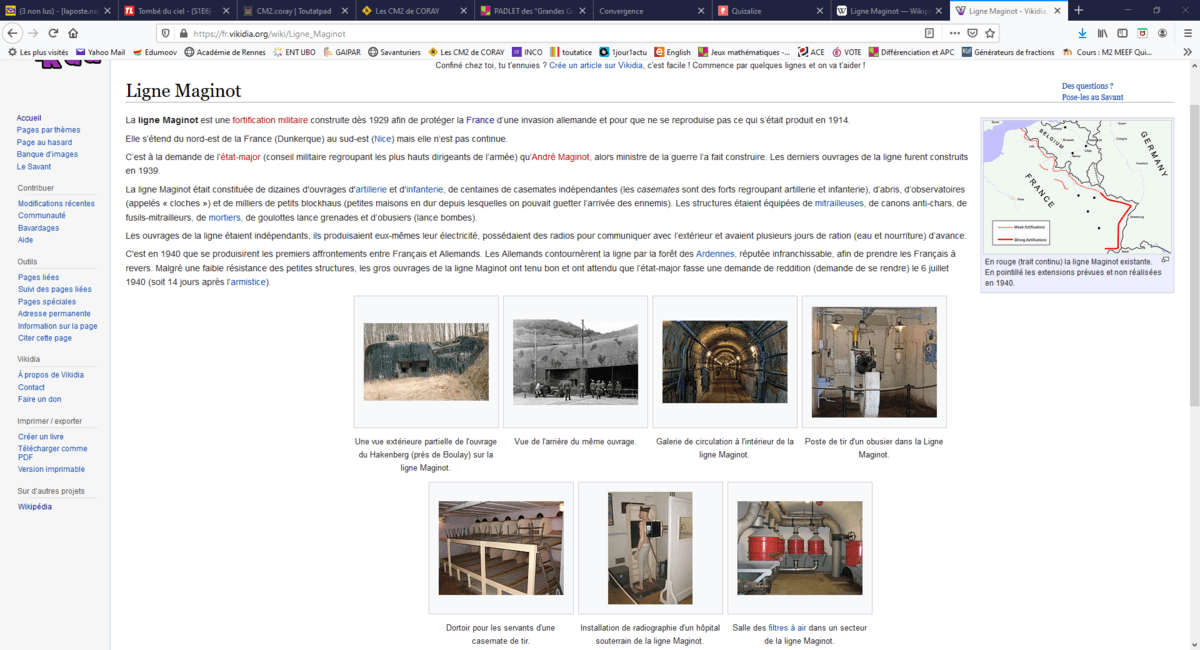Open Pages spéciales sidebar link
The image size is (1200, 650).
coord(46,301)
